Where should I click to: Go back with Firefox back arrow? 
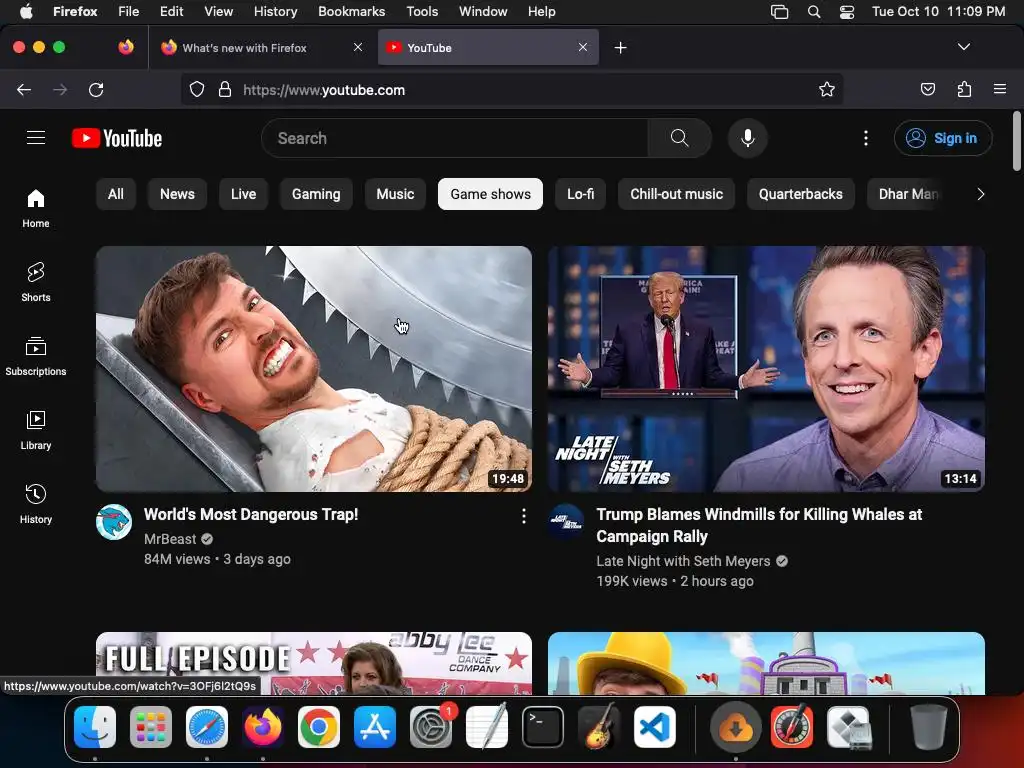click(x=24, y=89)
